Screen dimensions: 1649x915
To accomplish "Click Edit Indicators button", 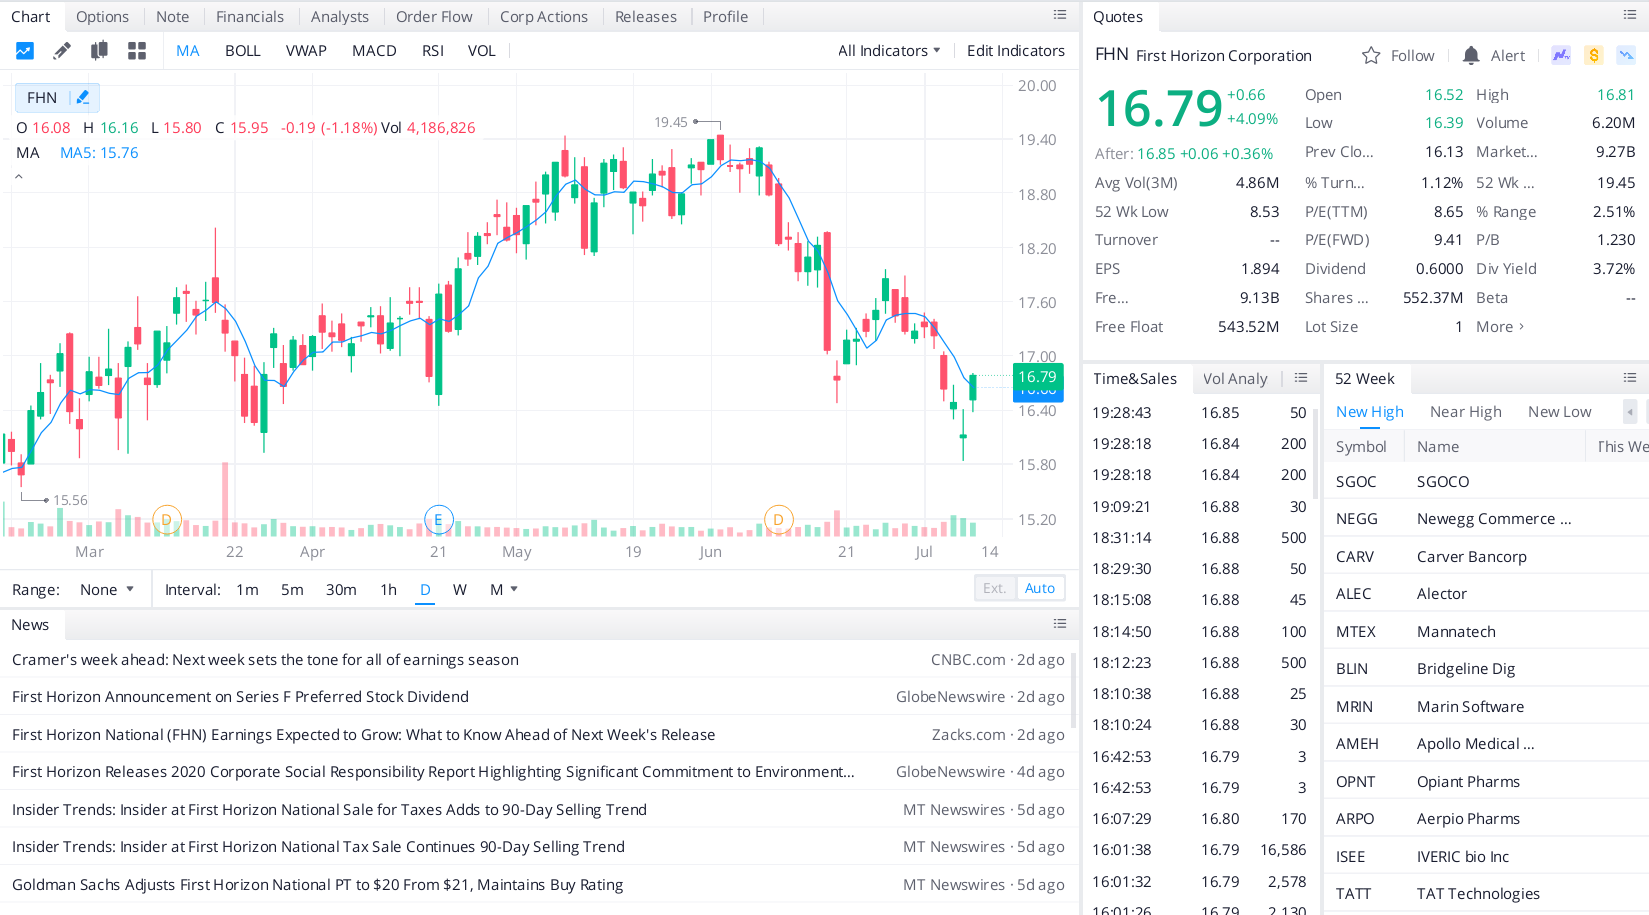I will point(1016,51).
